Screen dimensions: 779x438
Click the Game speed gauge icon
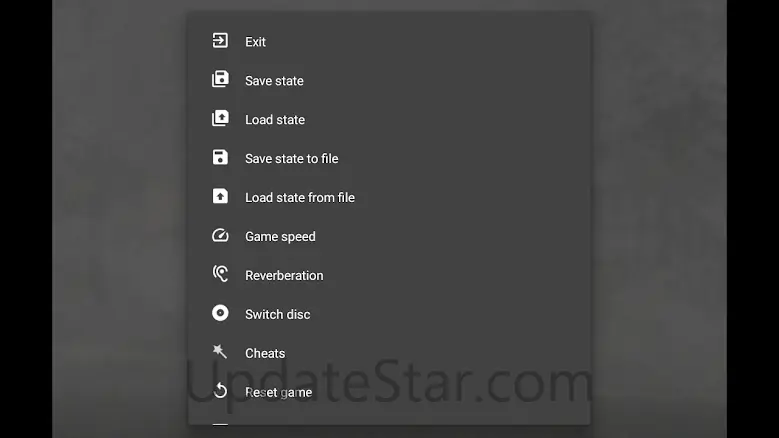click(220, 236)
